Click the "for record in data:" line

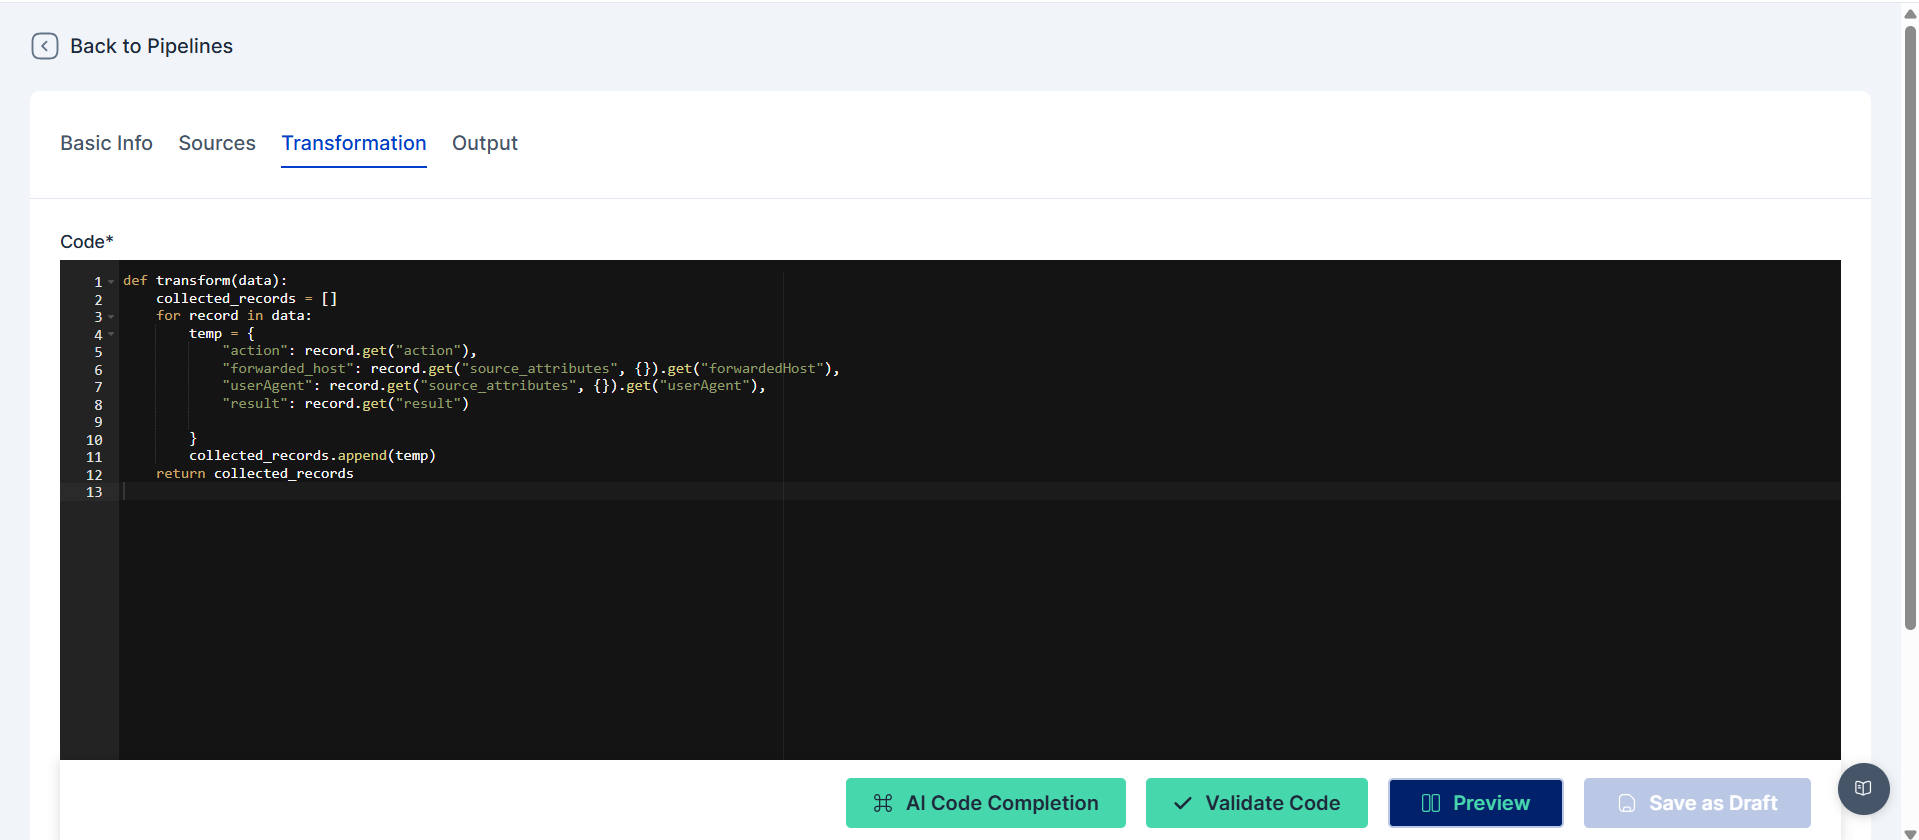pyautogui.click(x=234, y=316)
